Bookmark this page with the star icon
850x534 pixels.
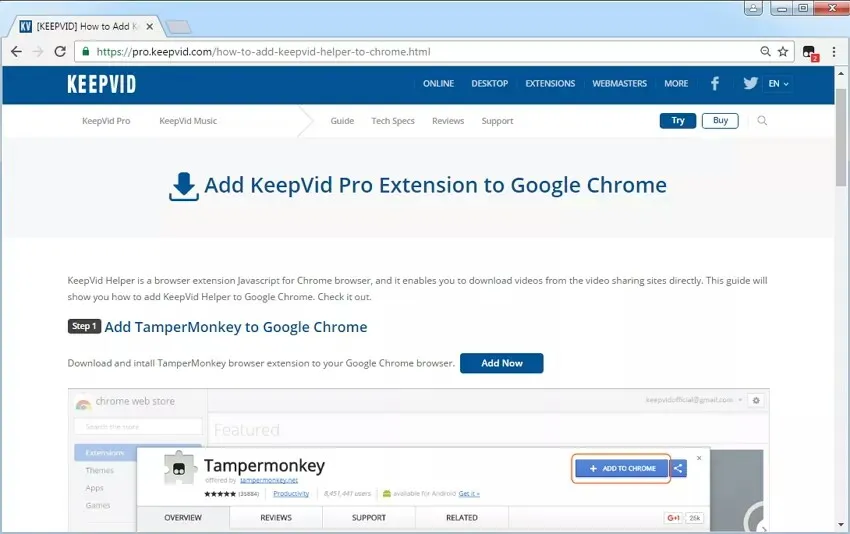[x=783, y=52]
